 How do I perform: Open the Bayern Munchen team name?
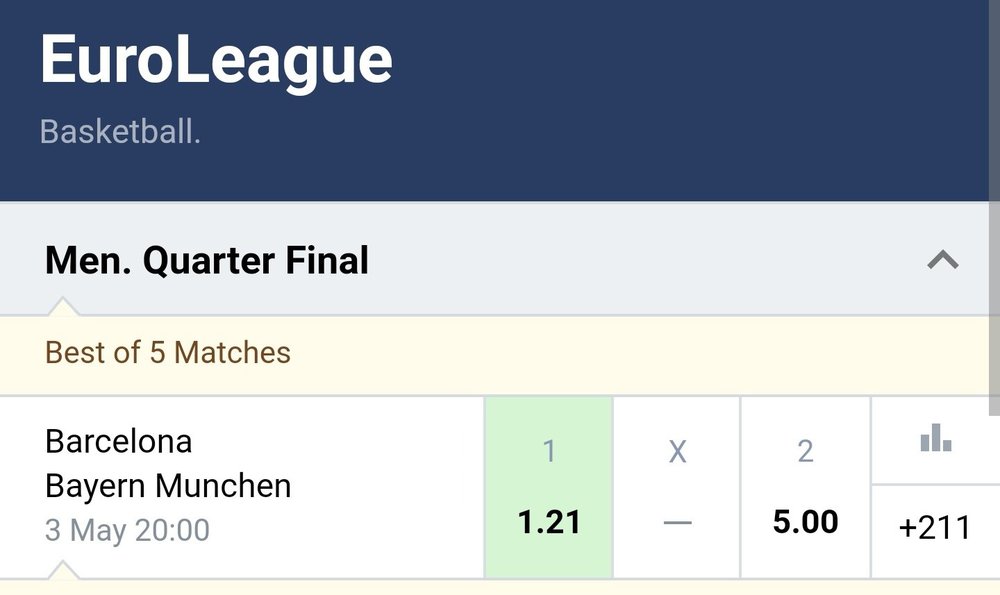point(168,486)
